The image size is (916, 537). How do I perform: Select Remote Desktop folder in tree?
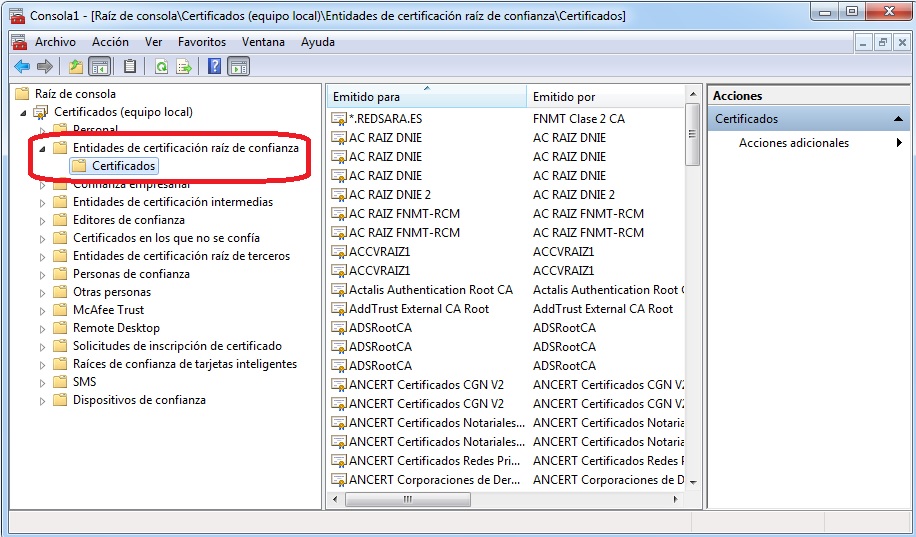(x=116, y=328)
